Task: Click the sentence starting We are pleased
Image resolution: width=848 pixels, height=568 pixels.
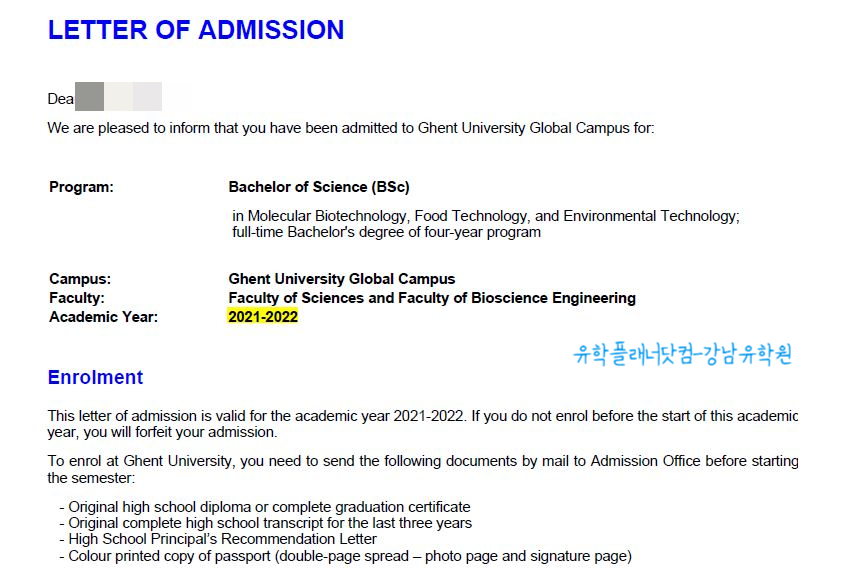Action: pyautogui.click(x=351, y=128)
